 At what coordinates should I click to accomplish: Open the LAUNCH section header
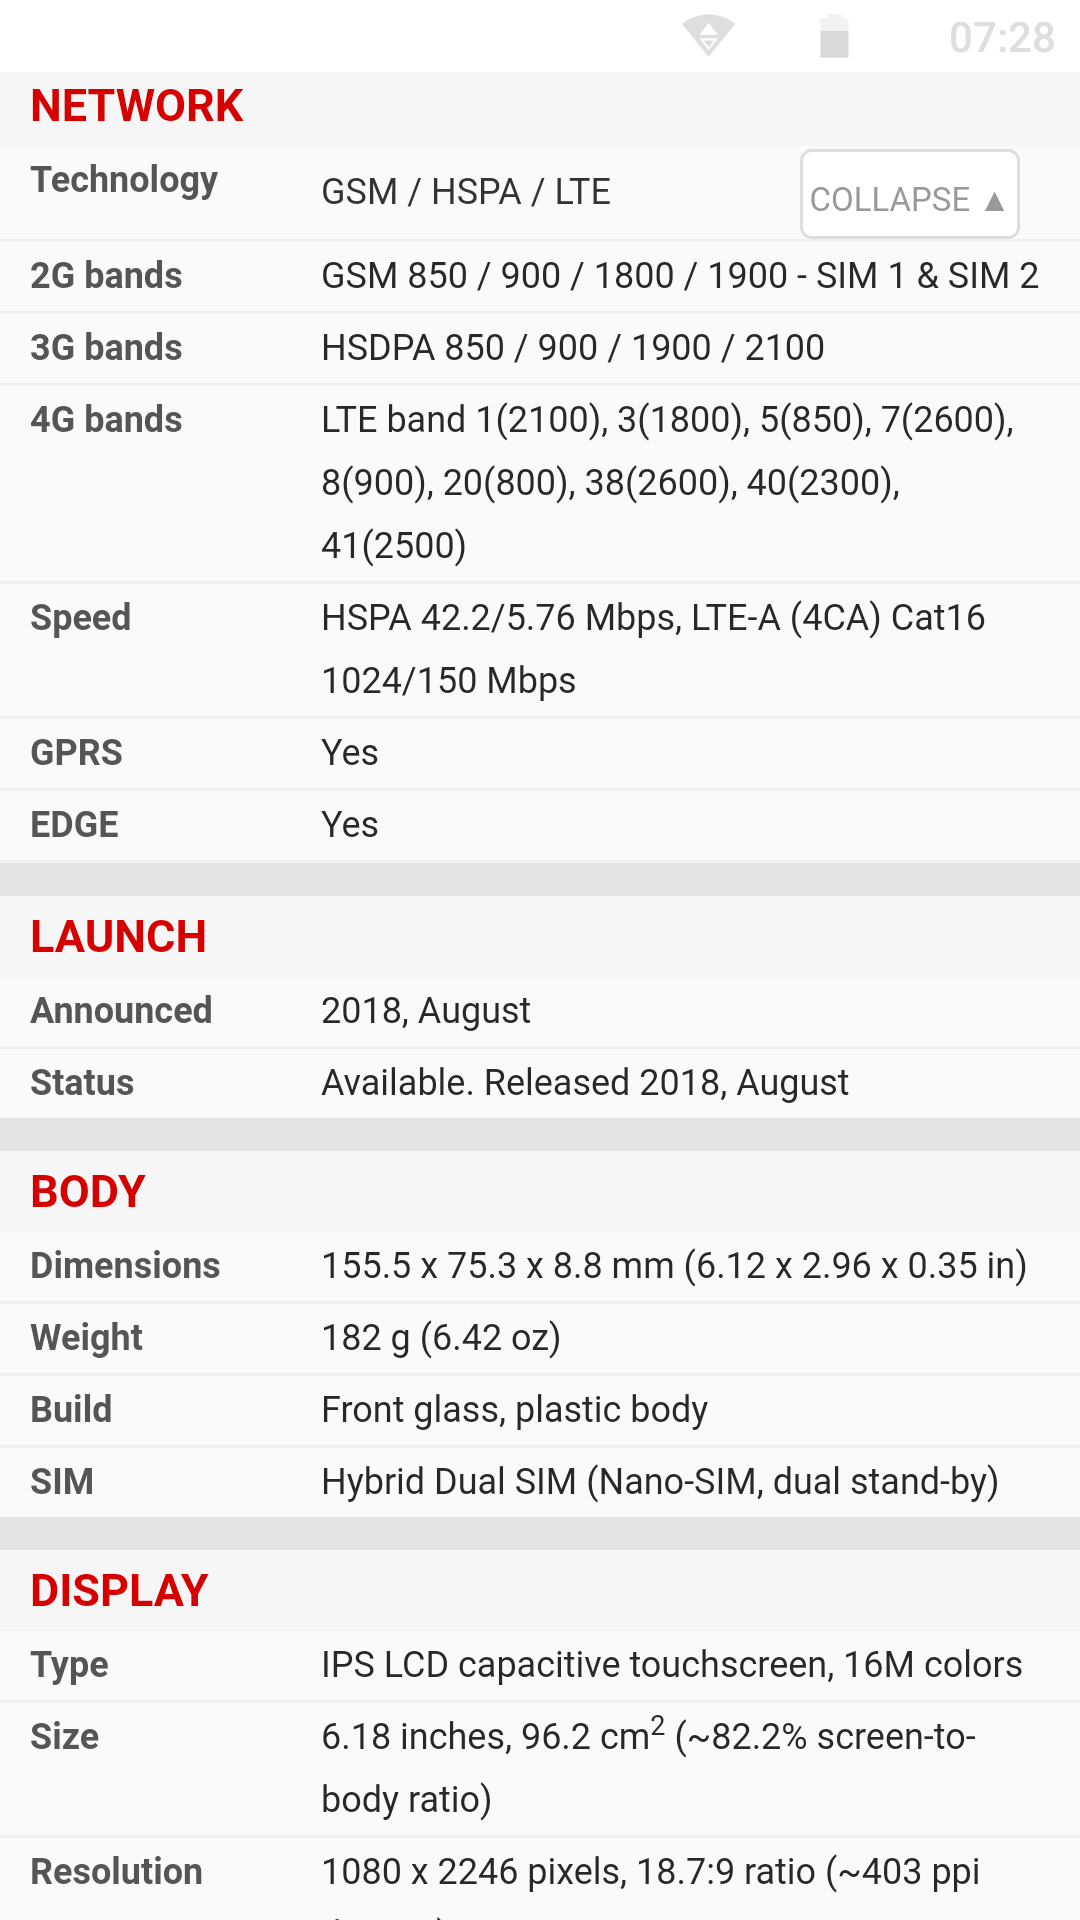point(118,937)
